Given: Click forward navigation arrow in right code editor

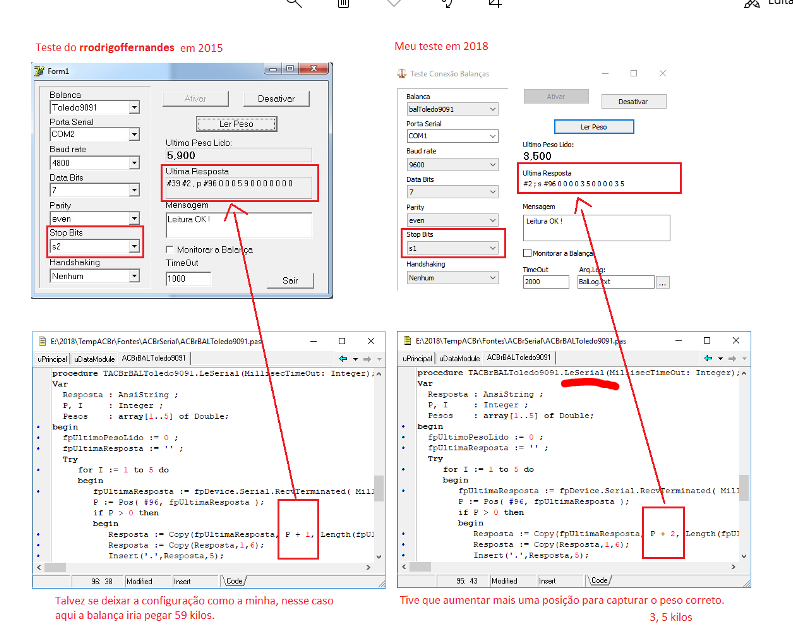Looking at the screenshot, I should click(x=732, y=358).
